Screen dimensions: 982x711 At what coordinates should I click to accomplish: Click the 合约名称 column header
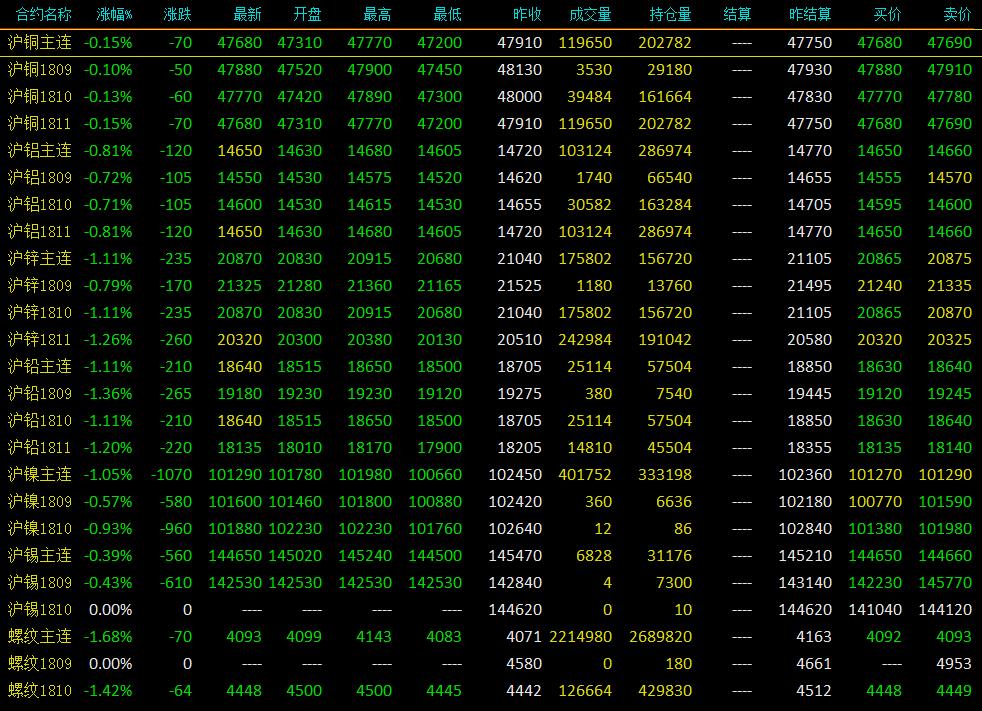43,14
